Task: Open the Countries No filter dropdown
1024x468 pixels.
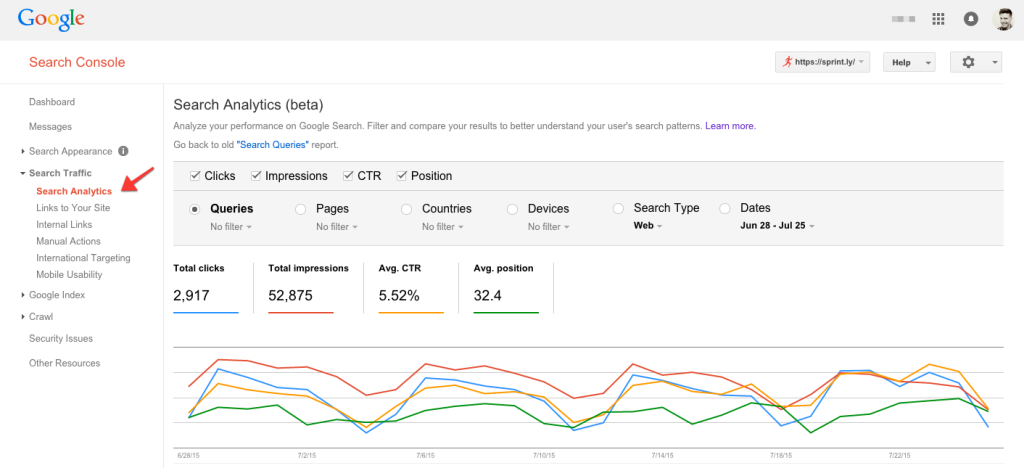Action: 443,226
